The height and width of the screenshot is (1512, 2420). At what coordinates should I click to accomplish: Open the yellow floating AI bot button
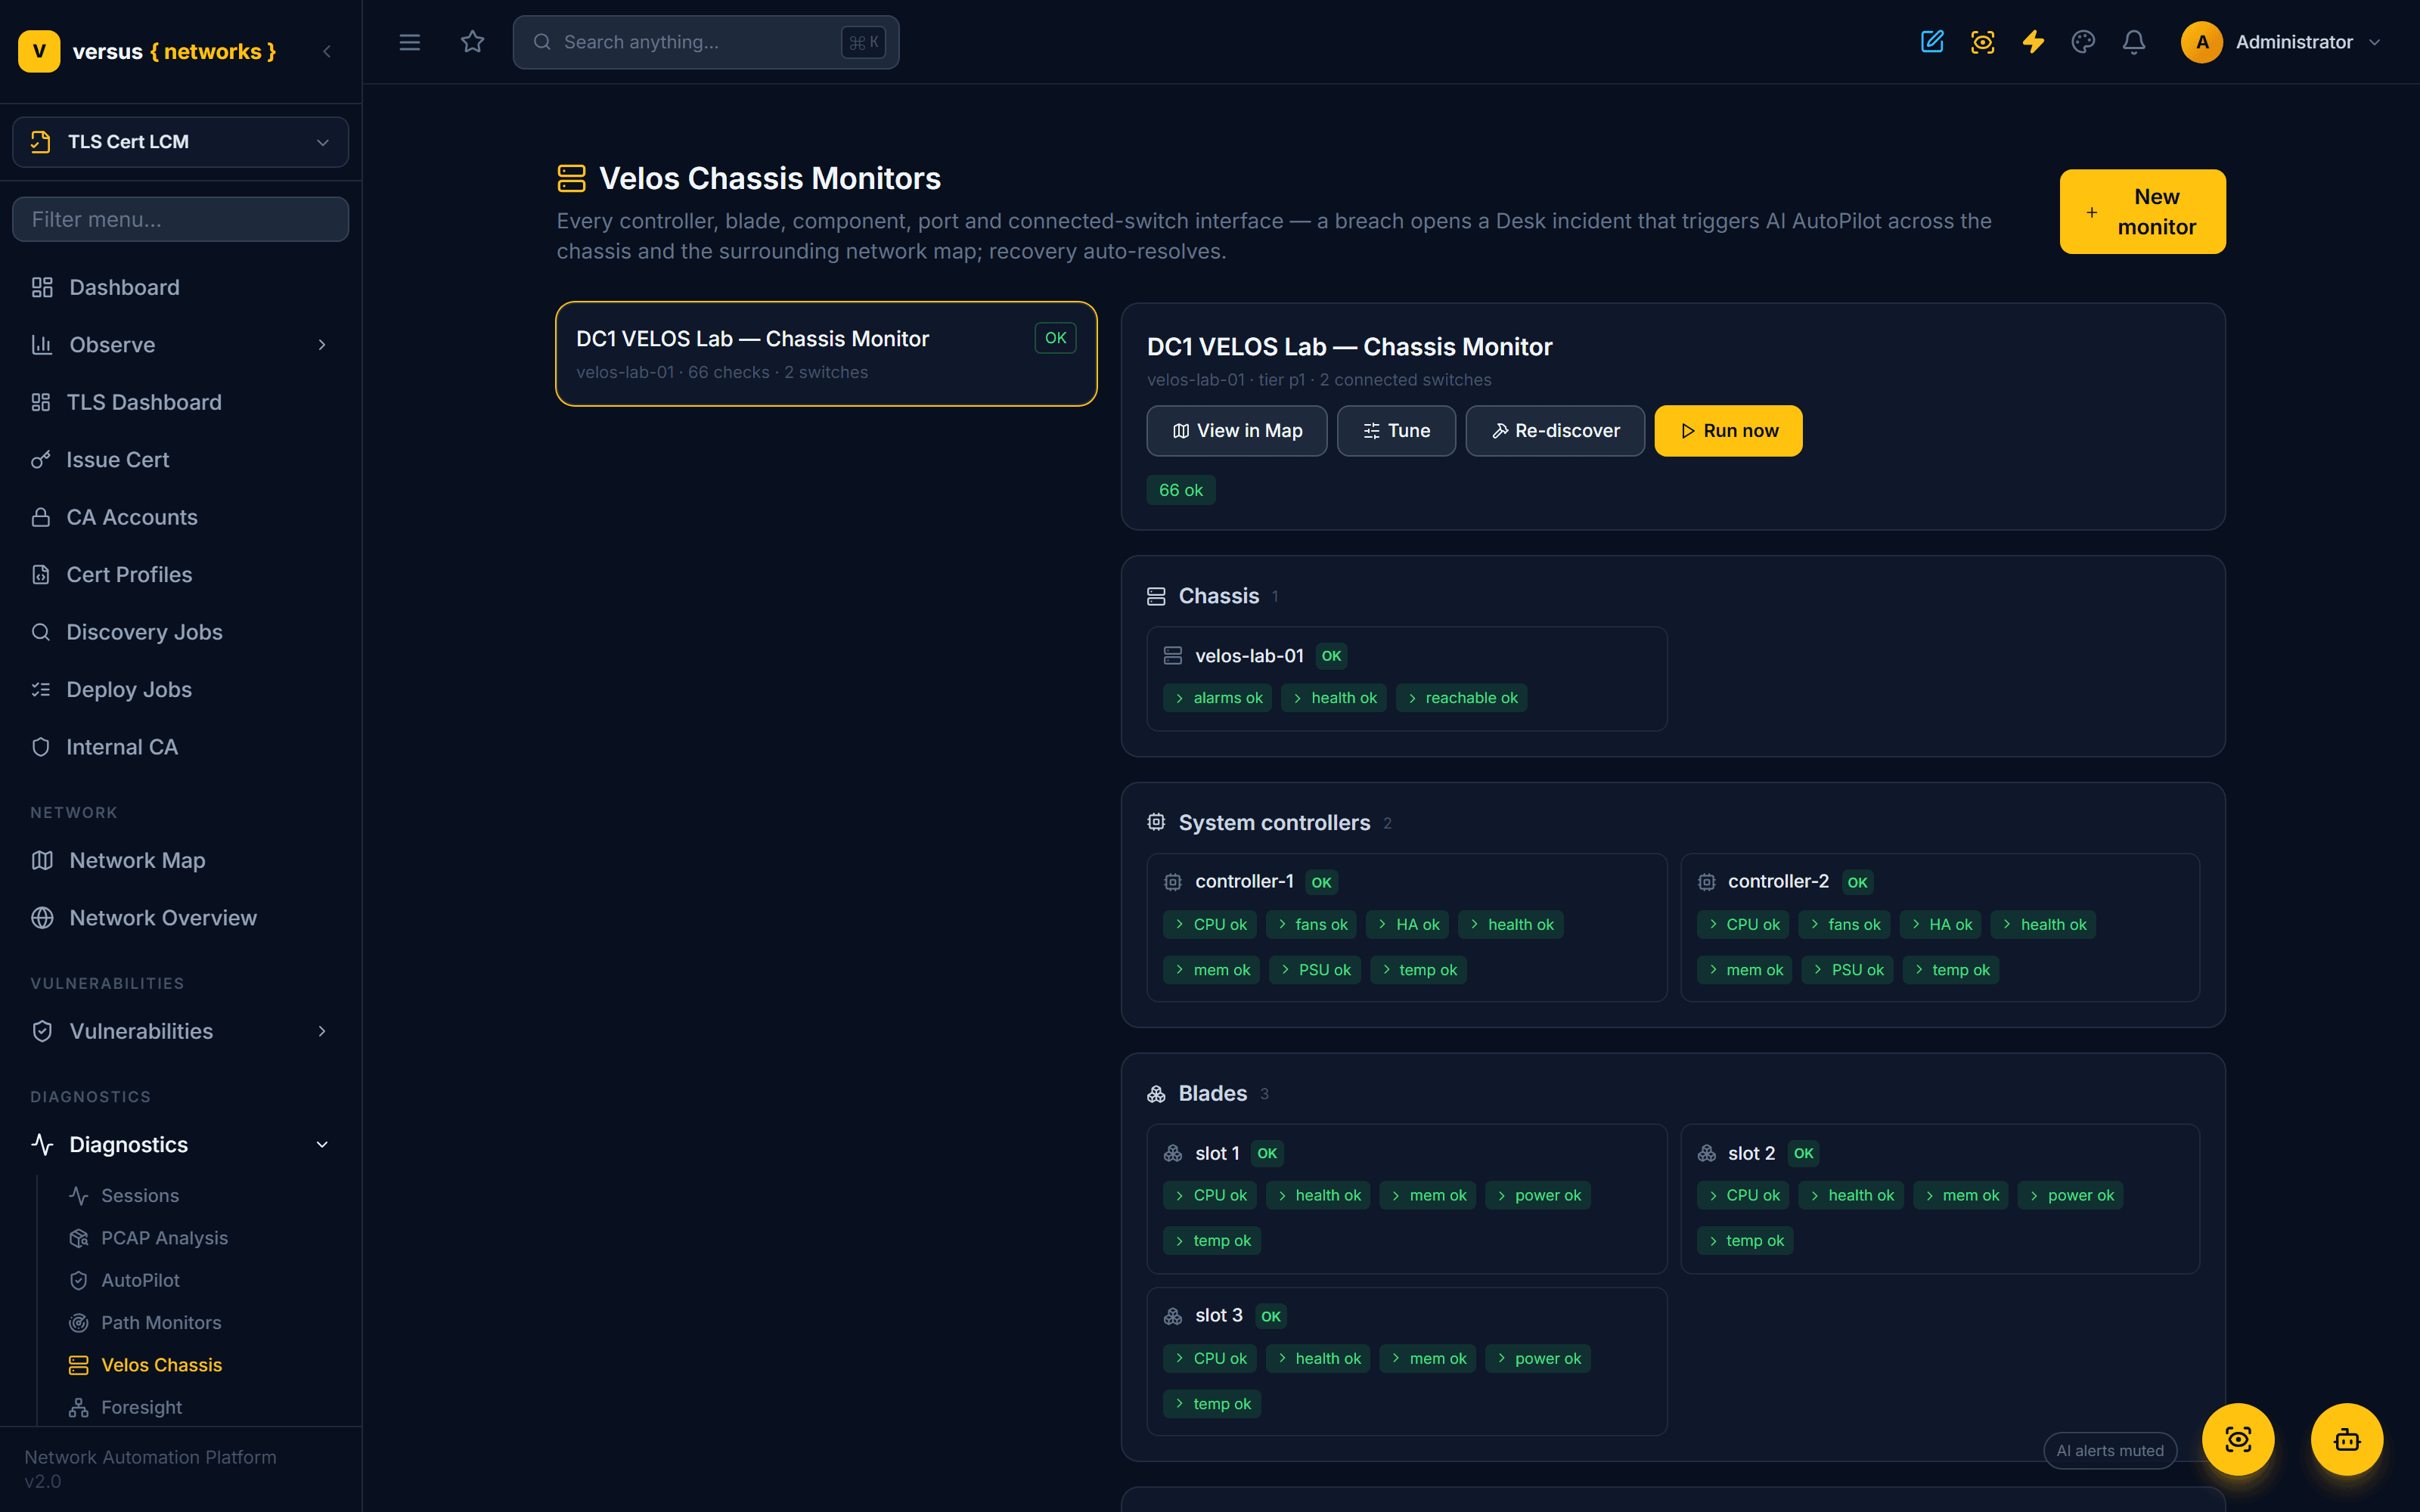click(x=2346, y=1439)
